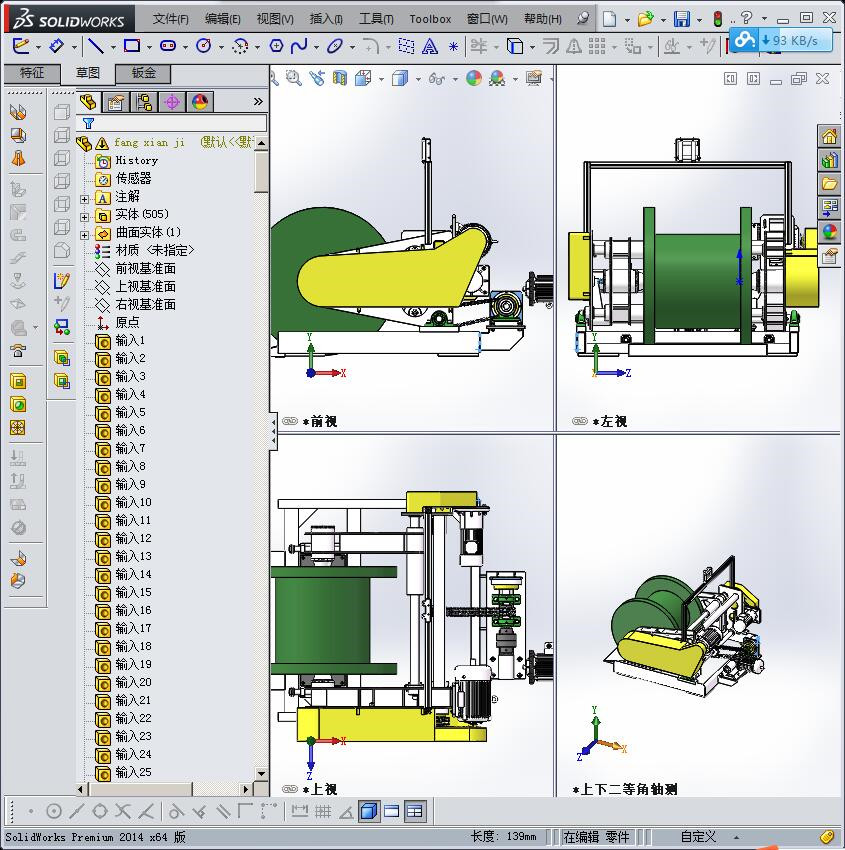Screen dimensions: 845x850
Task: Switch to the 钣金 tab
Action: pyautogui.click(x=144, y=73)
